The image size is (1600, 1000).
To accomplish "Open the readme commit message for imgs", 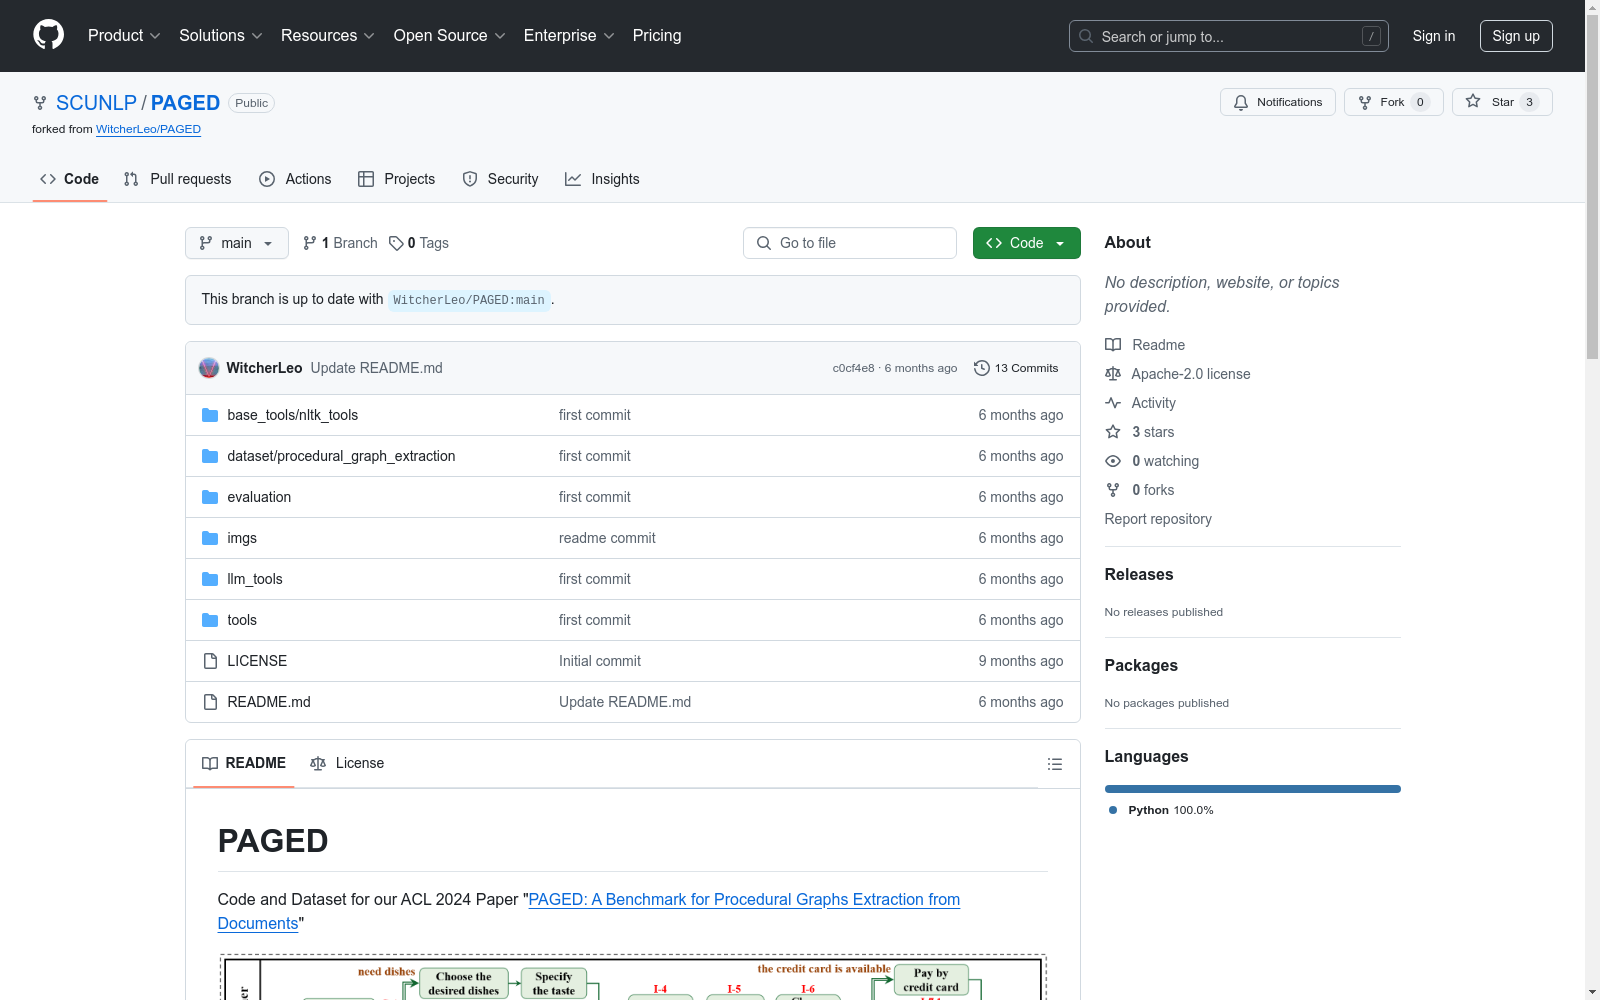I will [x=607, y=538].
